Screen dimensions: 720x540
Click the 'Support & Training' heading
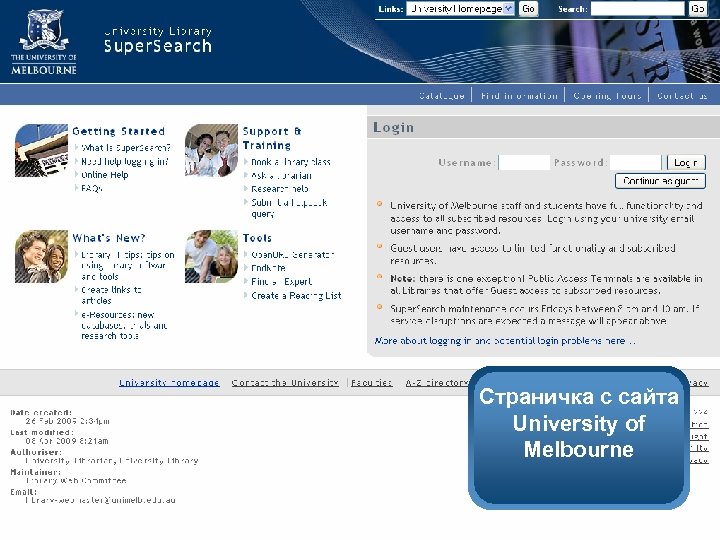click(272, 138)
